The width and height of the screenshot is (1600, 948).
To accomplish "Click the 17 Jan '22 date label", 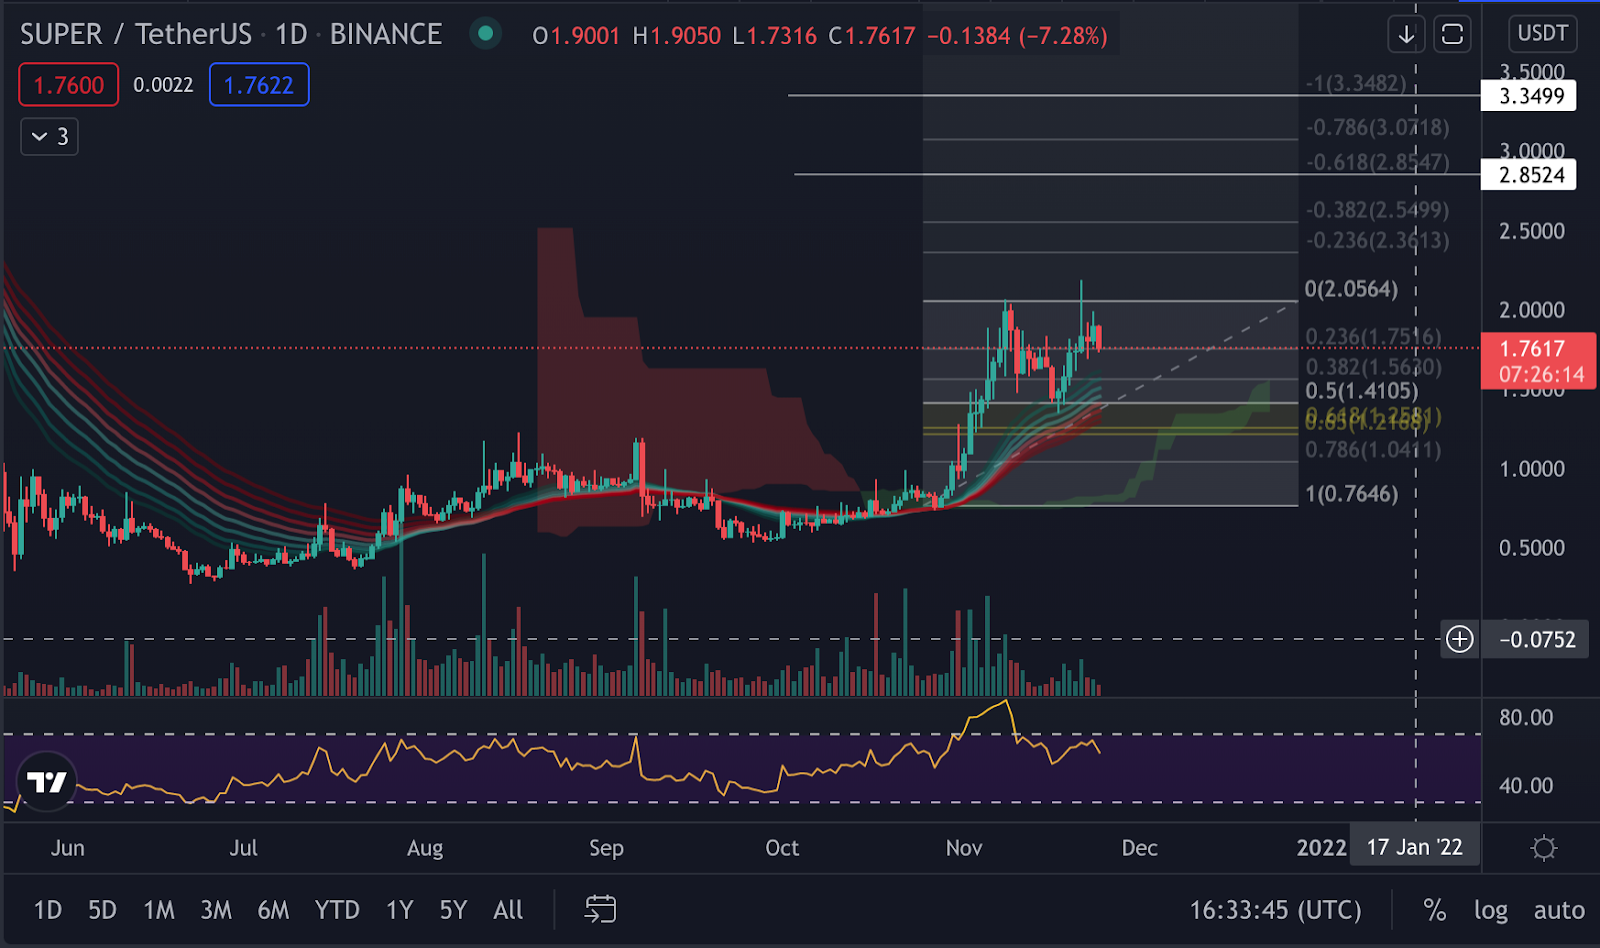I will tap(1414, 848).
